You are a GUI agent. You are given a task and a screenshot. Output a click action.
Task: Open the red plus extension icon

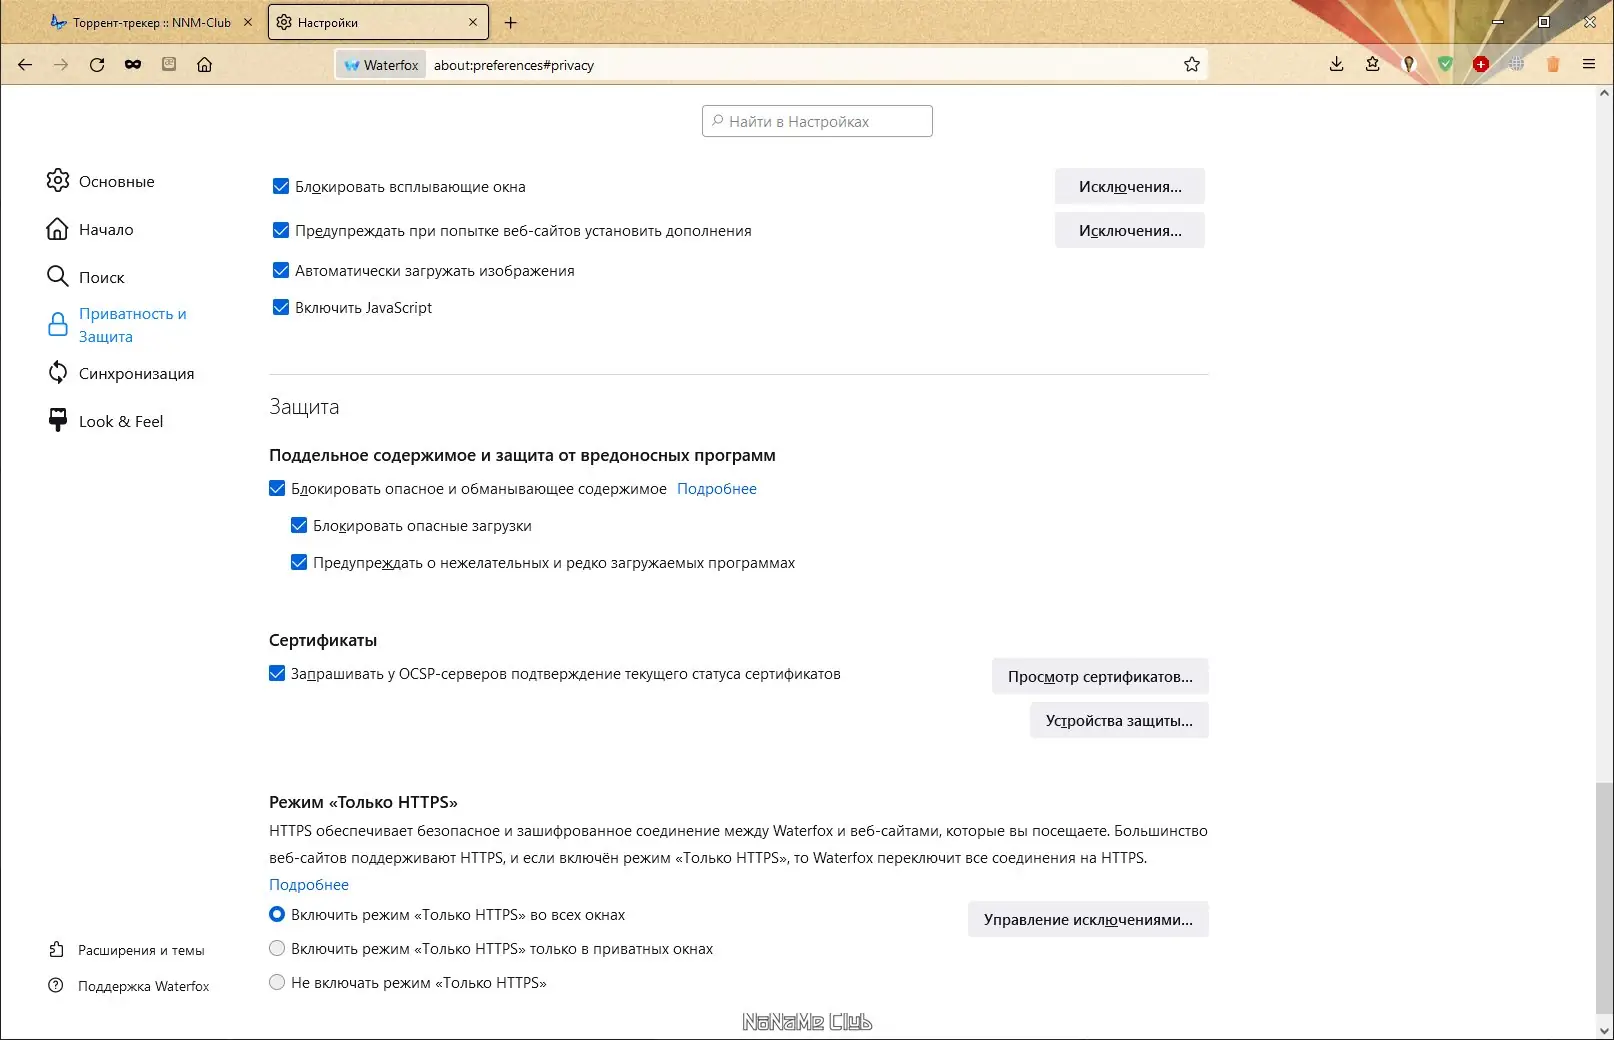[1481, 65]
